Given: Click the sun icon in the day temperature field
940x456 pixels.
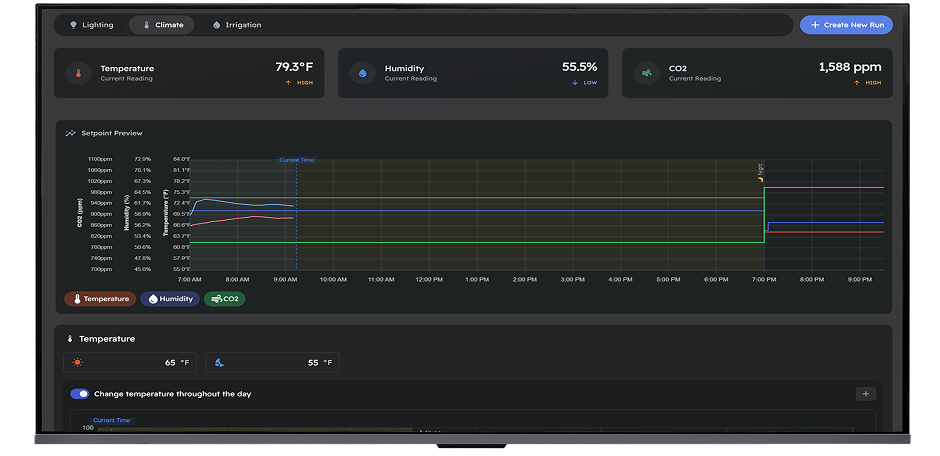Looking at the screenshot, I should pos(77,363).
